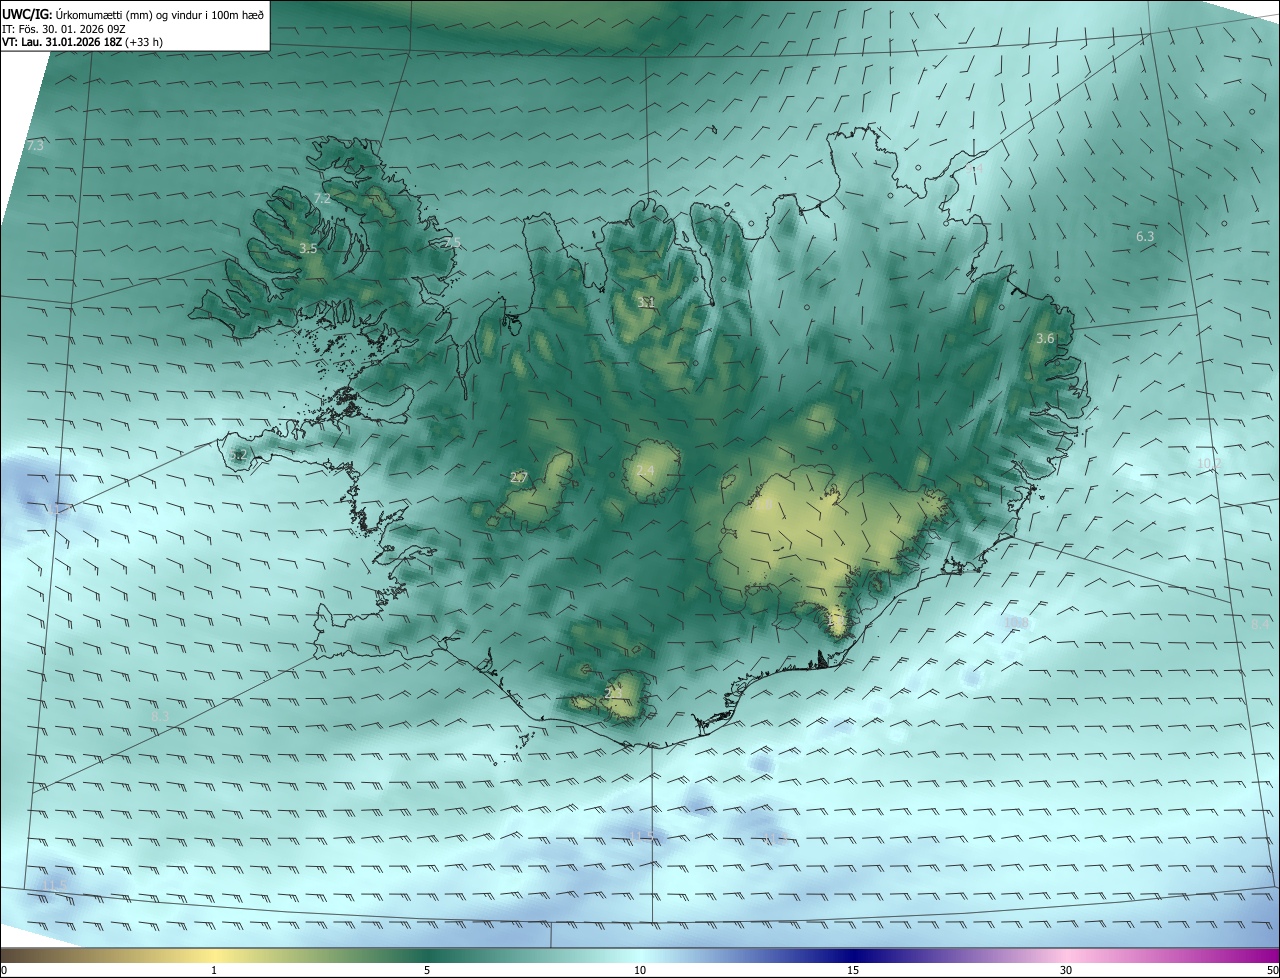Click the map value label 10.8
This screenshot has width=1280, height=978.
coord(1016,623)
